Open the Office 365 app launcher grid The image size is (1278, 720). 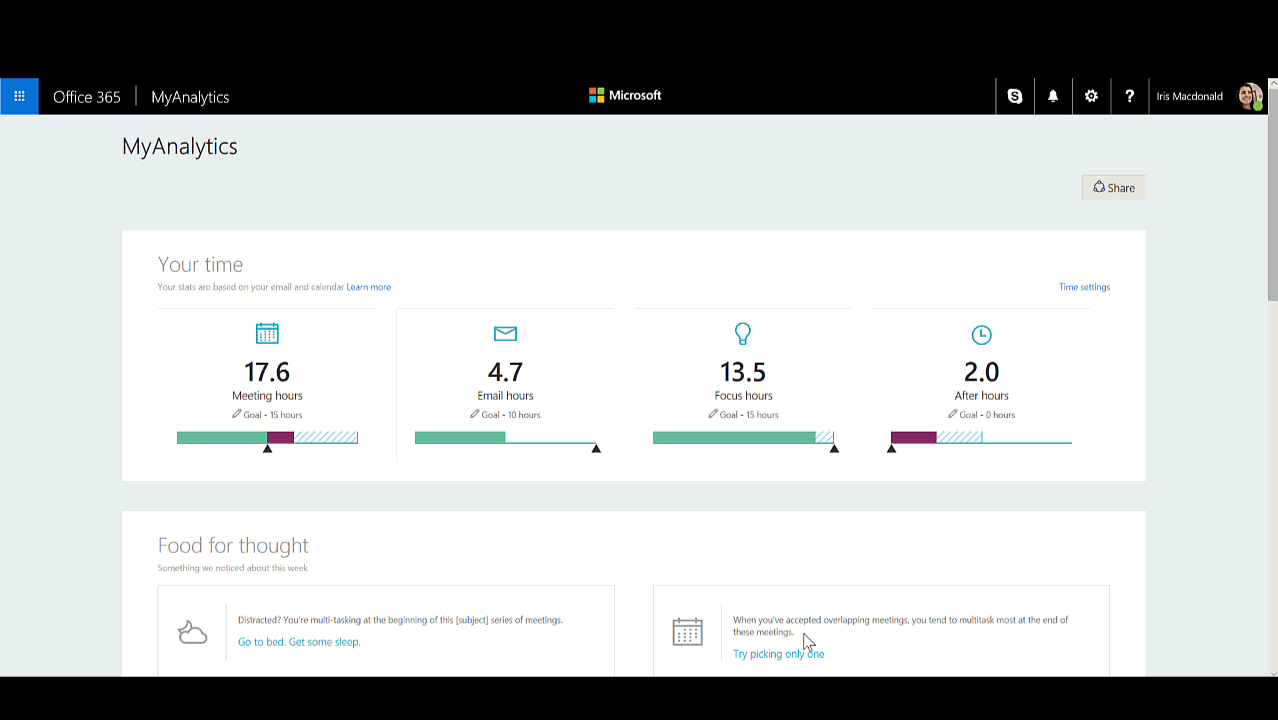[19, 96]
